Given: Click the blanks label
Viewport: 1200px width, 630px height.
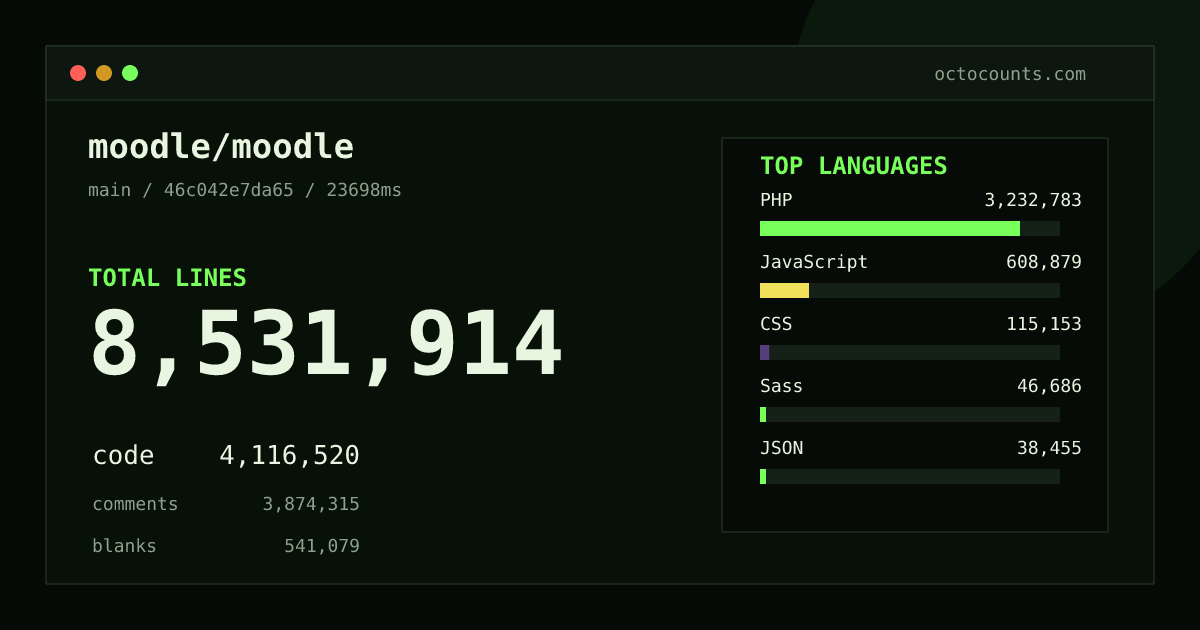Looking at the screenshot, I should click(x=124, y=546).
